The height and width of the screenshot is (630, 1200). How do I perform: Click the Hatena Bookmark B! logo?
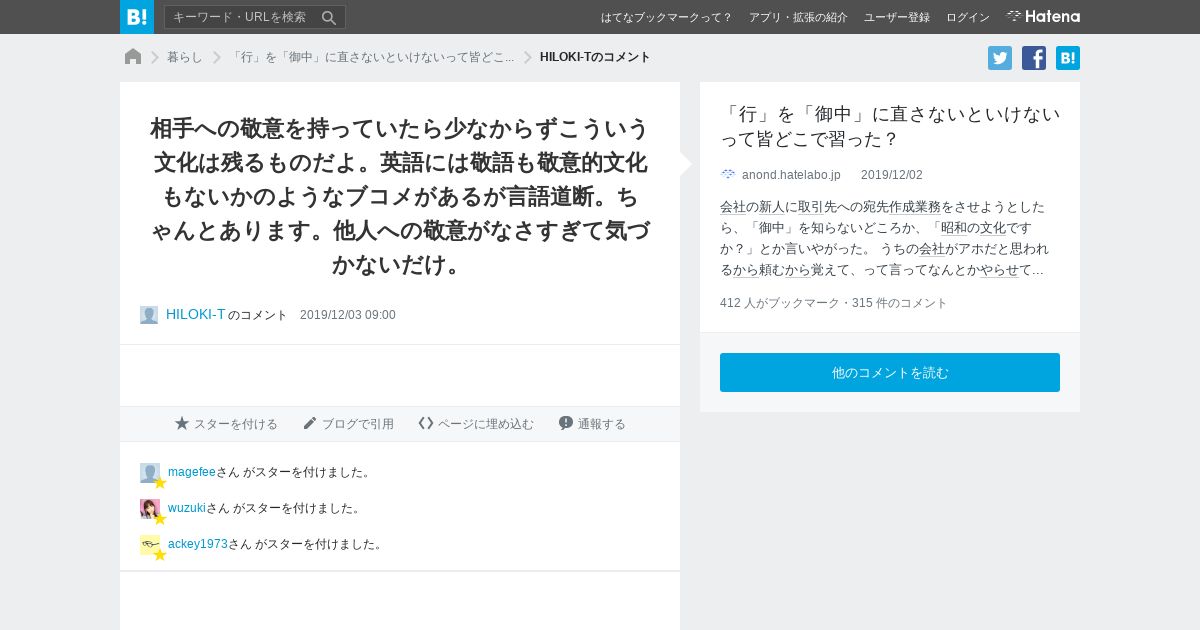137,17
